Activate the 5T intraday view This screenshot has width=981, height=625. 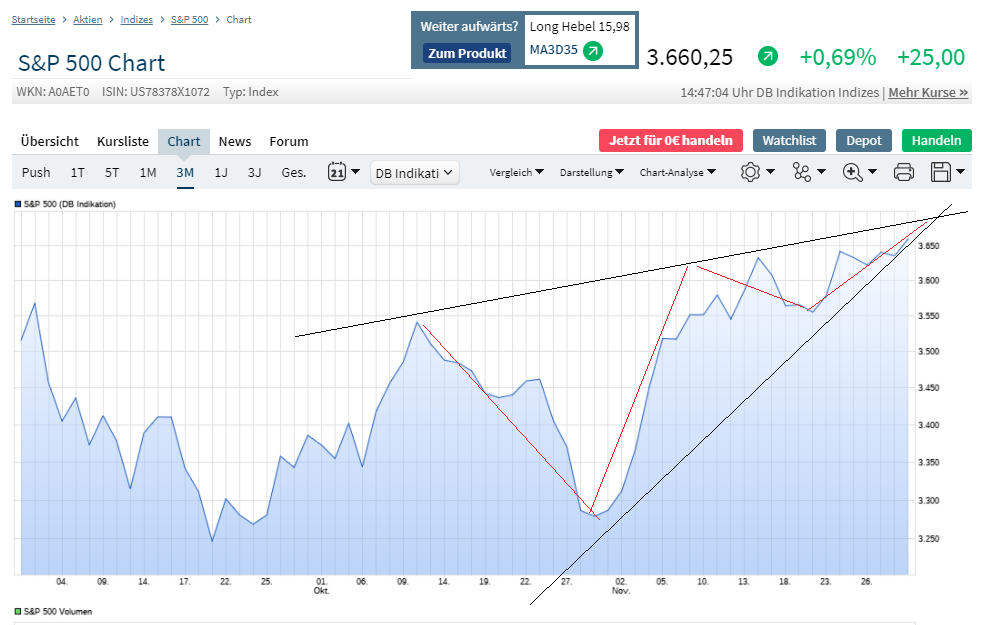(x=111, y=171)
